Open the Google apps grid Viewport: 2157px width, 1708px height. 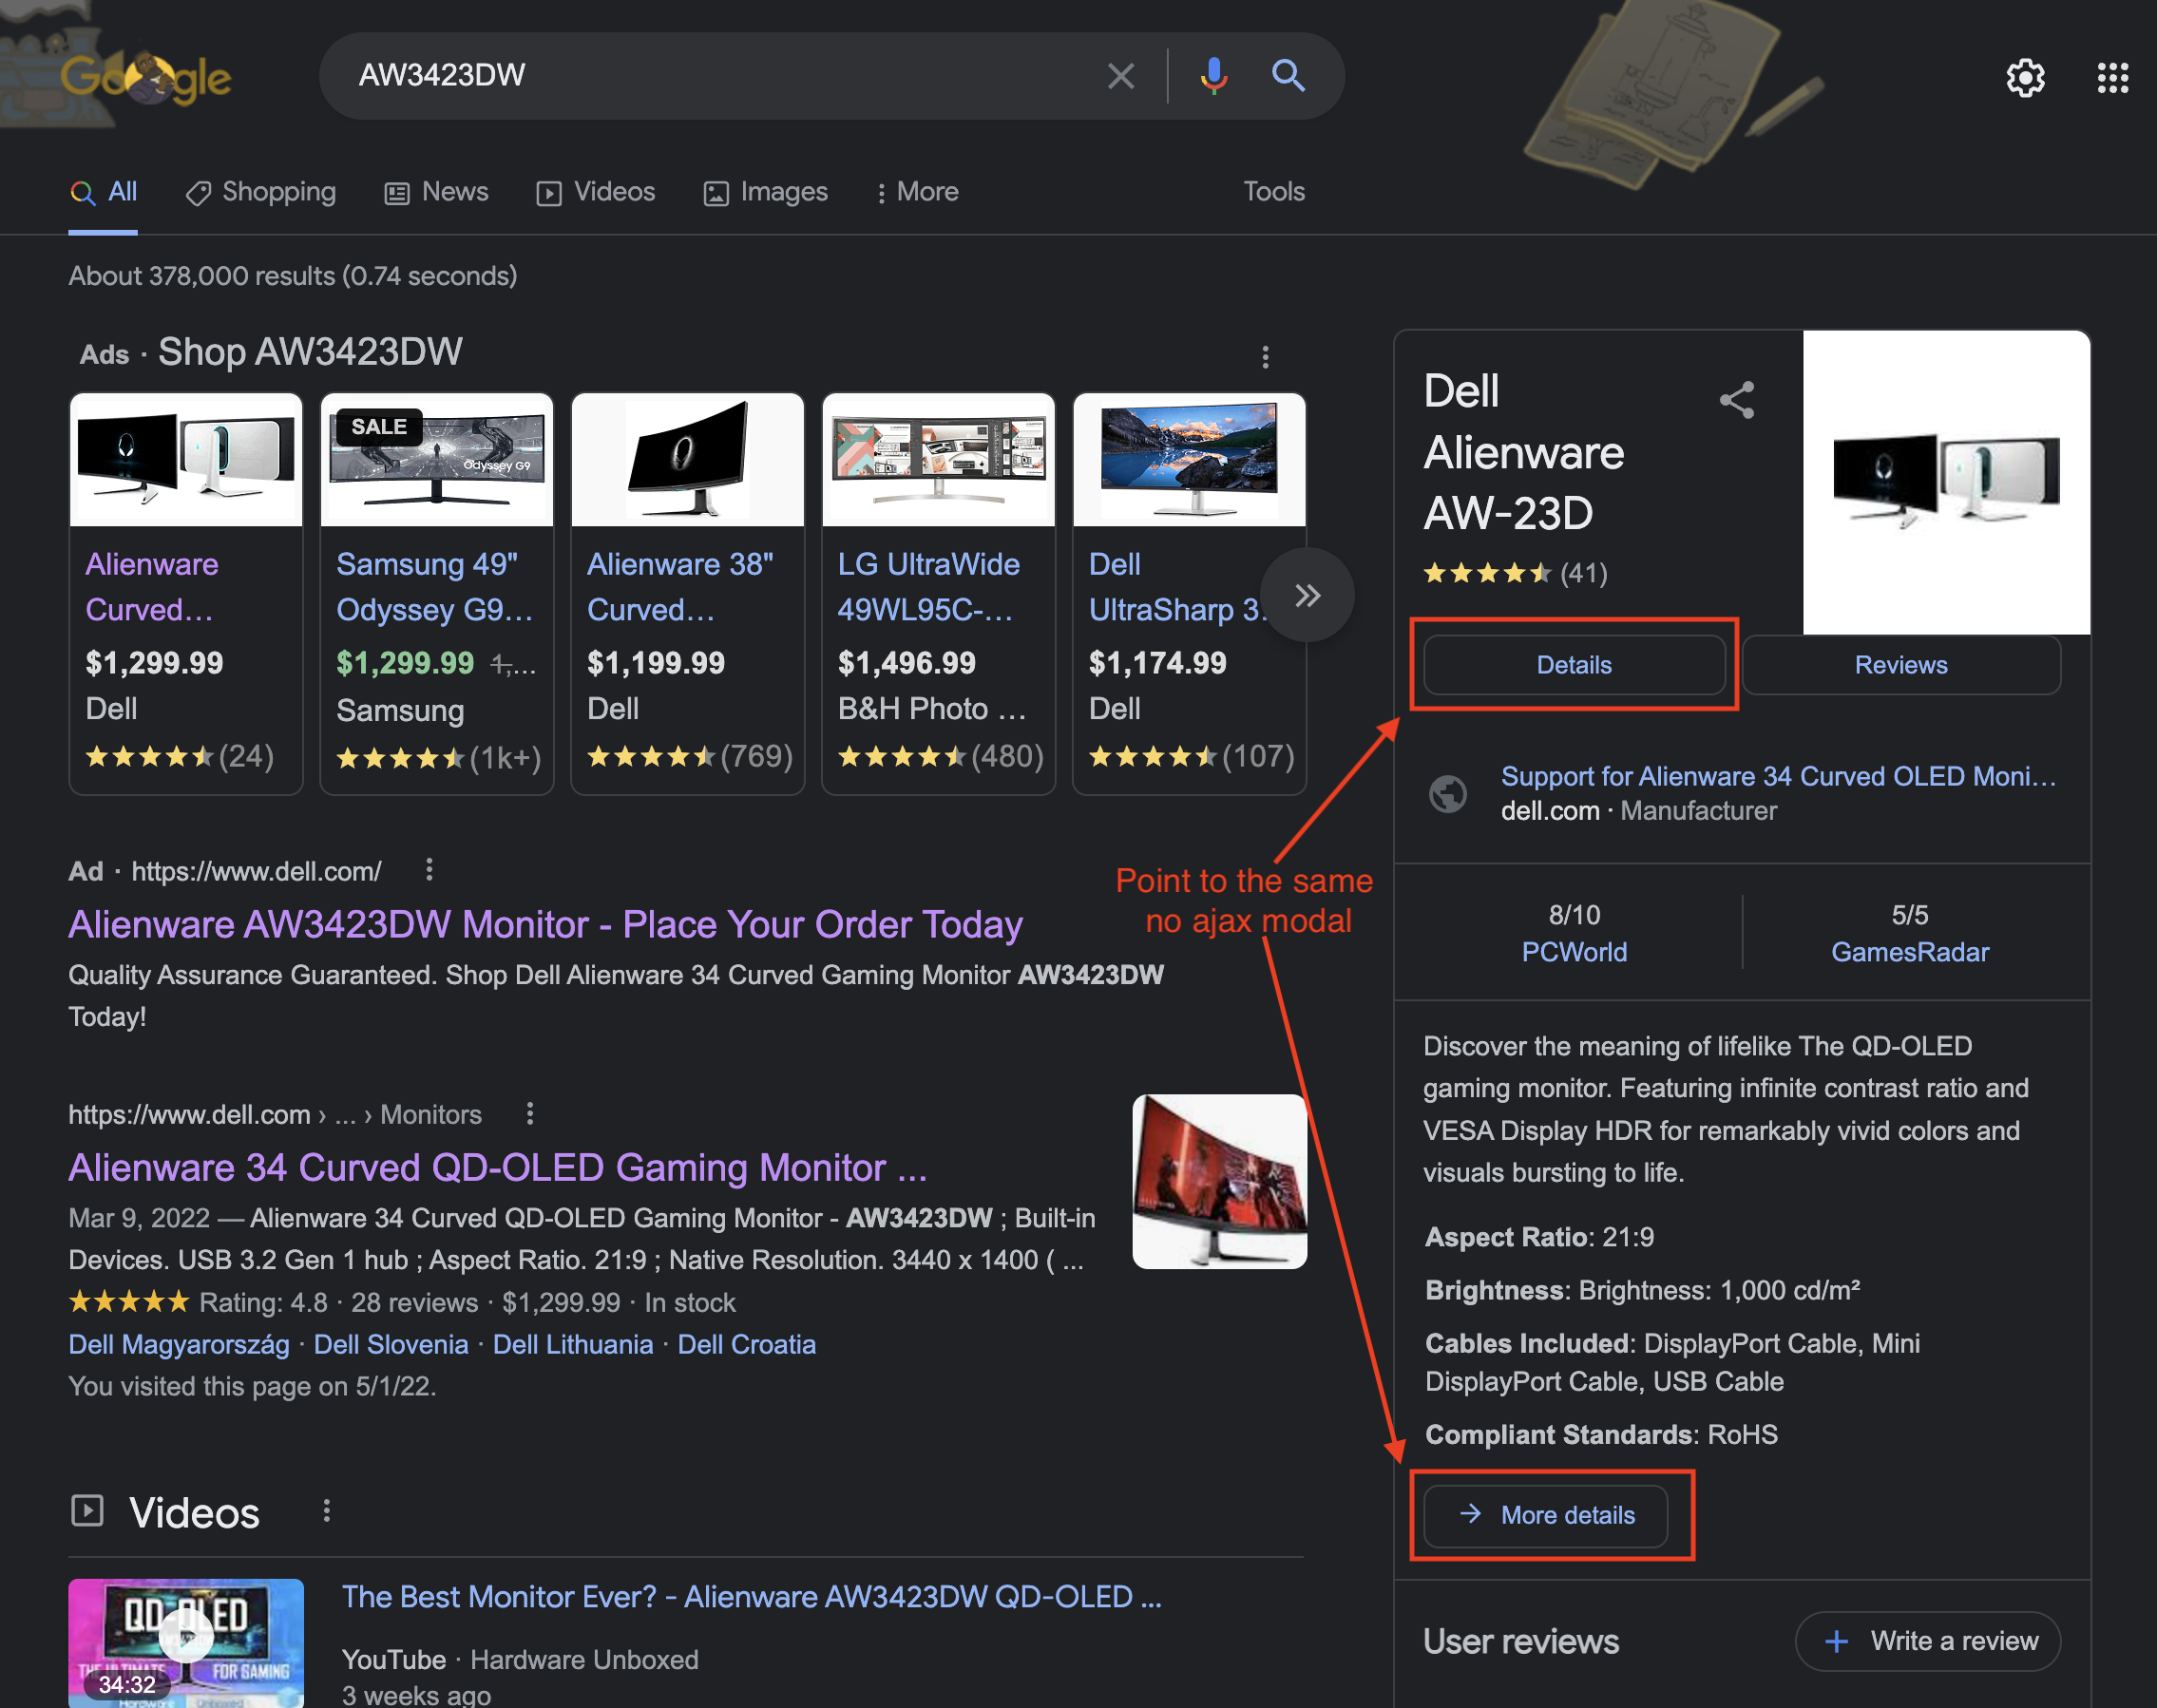[x=2112, y=78]
